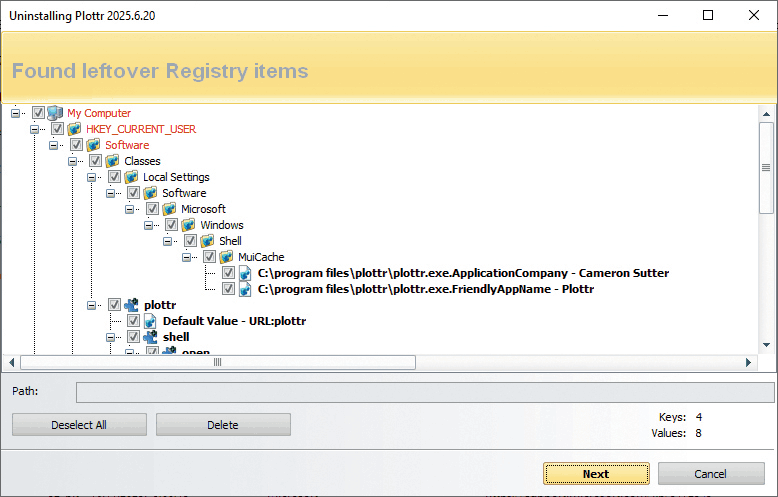Select the MuiCache tree item label
Image resolution: width=778 pixels, height=497 pixels.
[261, 257]
